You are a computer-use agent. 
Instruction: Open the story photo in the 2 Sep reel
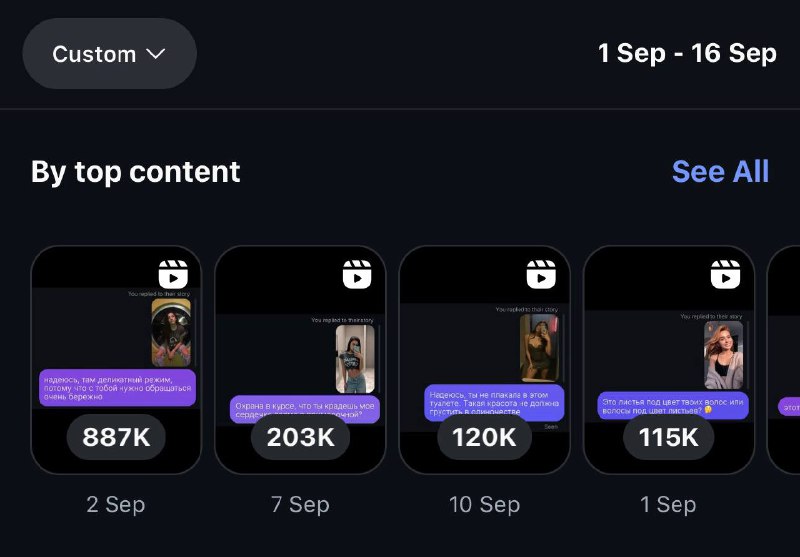pos(171,333)
